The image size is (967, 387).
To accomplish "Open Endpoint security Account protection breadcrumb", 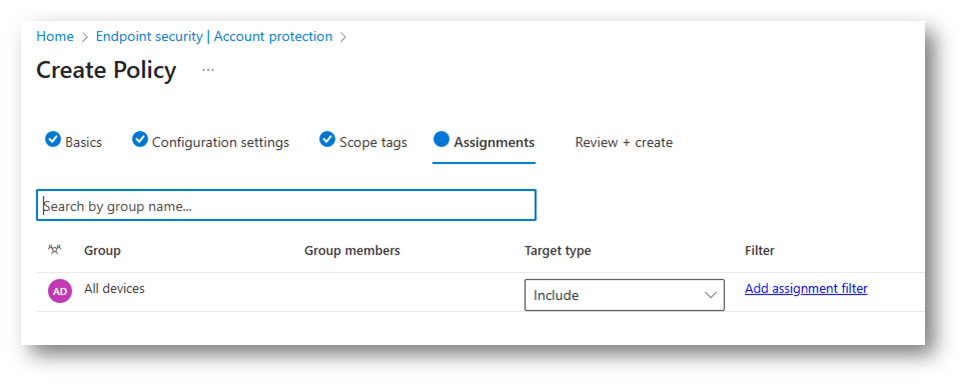I will 214,36.
